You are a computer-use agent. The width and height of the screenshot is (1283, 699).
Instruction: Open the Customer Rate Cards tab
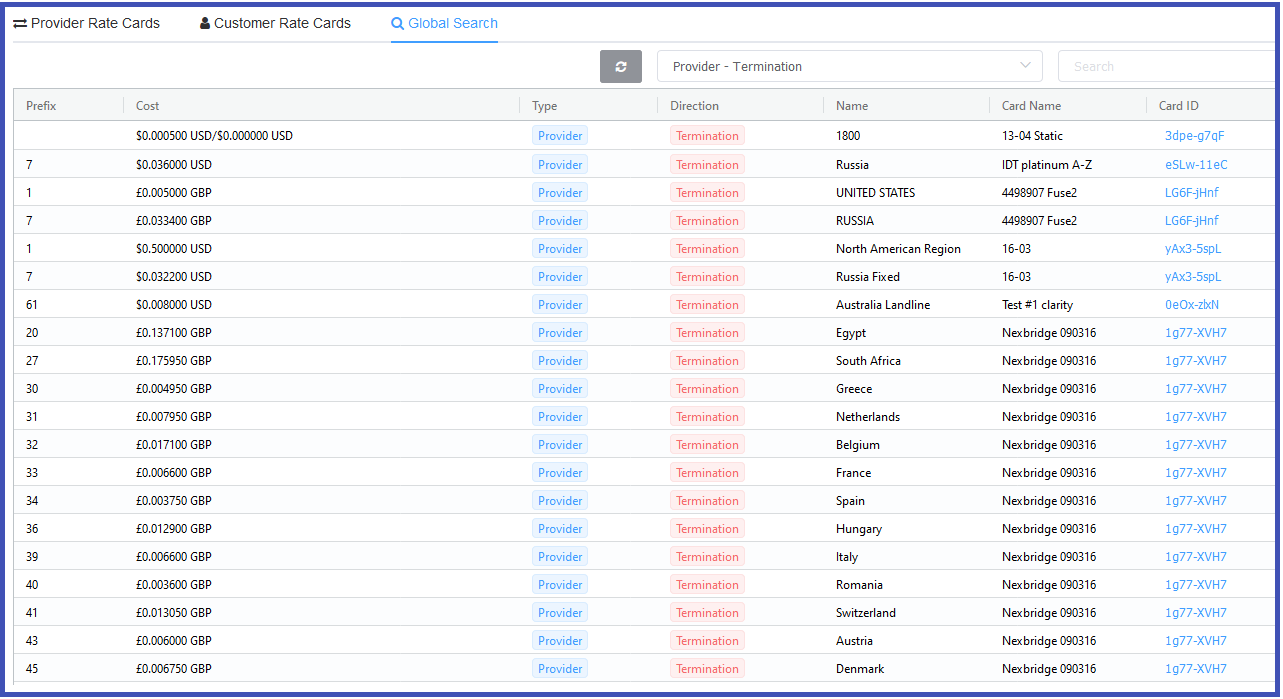point(275,23)
